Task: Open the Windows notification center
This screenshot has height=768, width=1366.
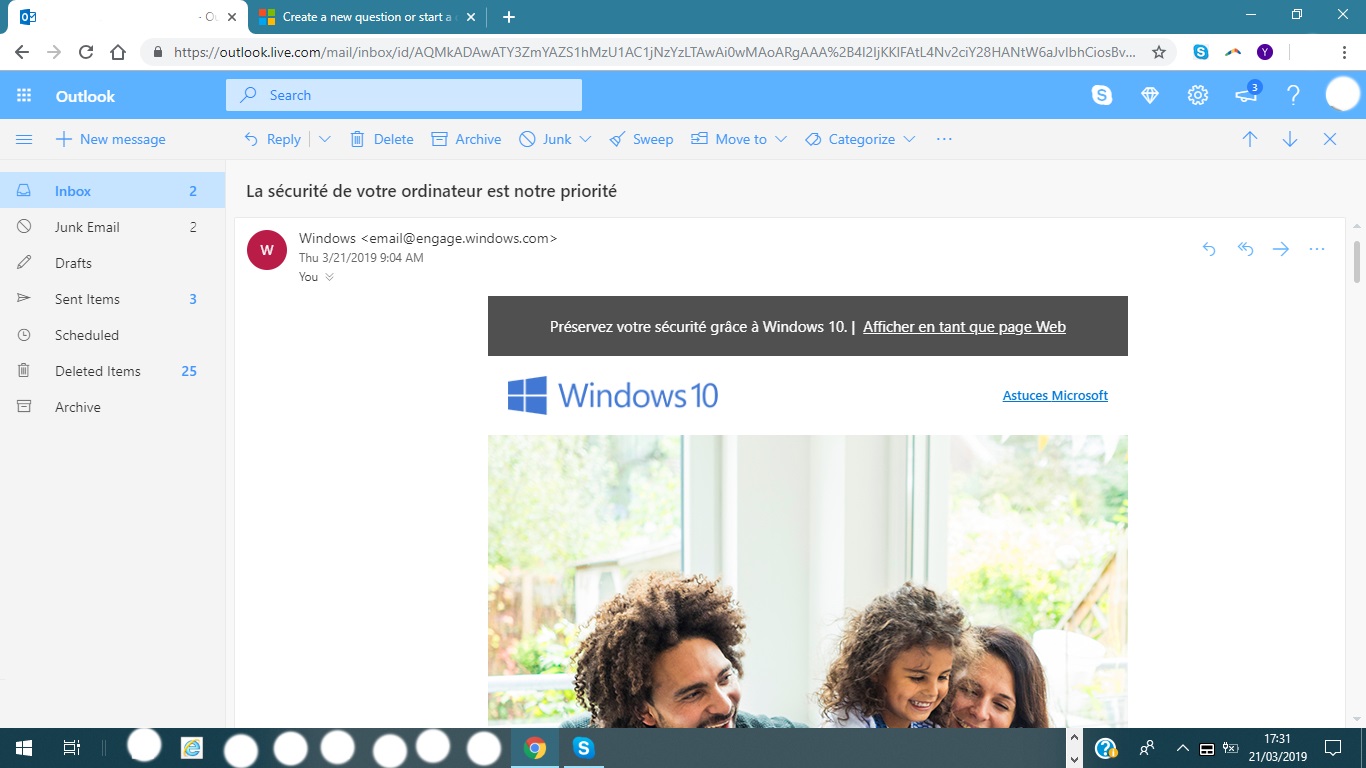Action: pos(1332,747)
